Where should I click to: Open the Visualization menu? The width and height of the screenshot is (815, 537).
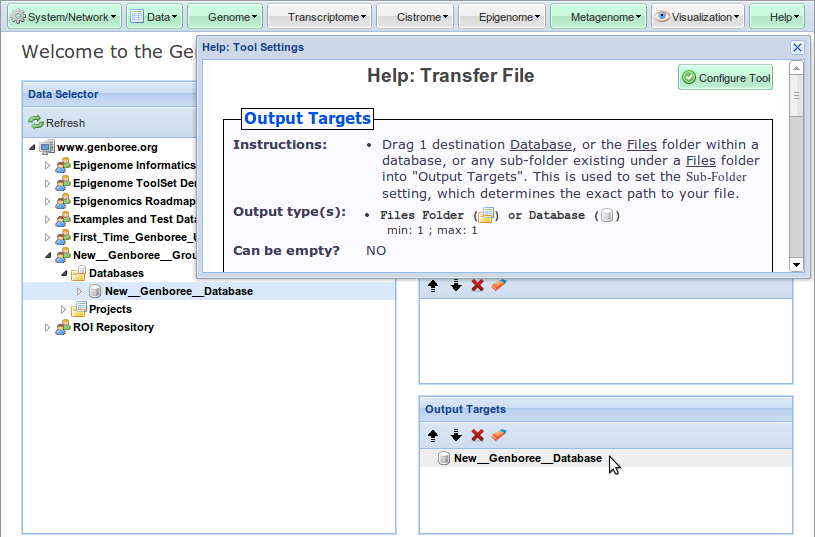698,17
